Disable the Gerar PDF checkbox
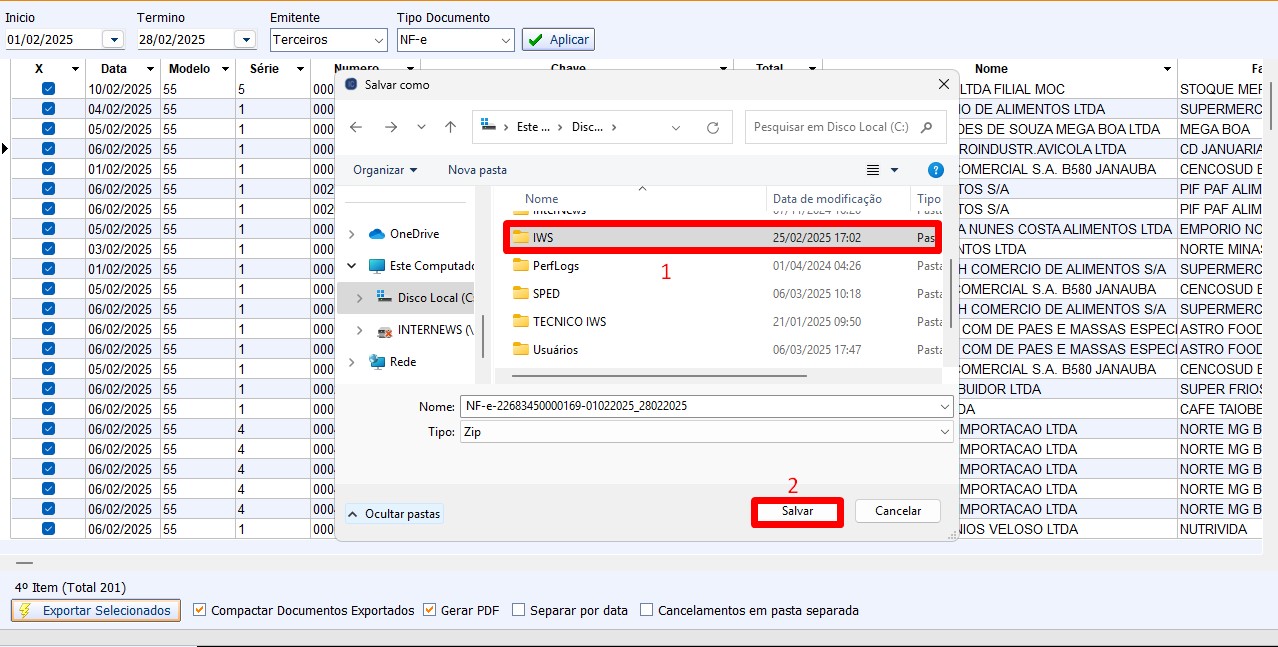Image resolution: width=1278 pixels, height=647 pixels. 430,610
